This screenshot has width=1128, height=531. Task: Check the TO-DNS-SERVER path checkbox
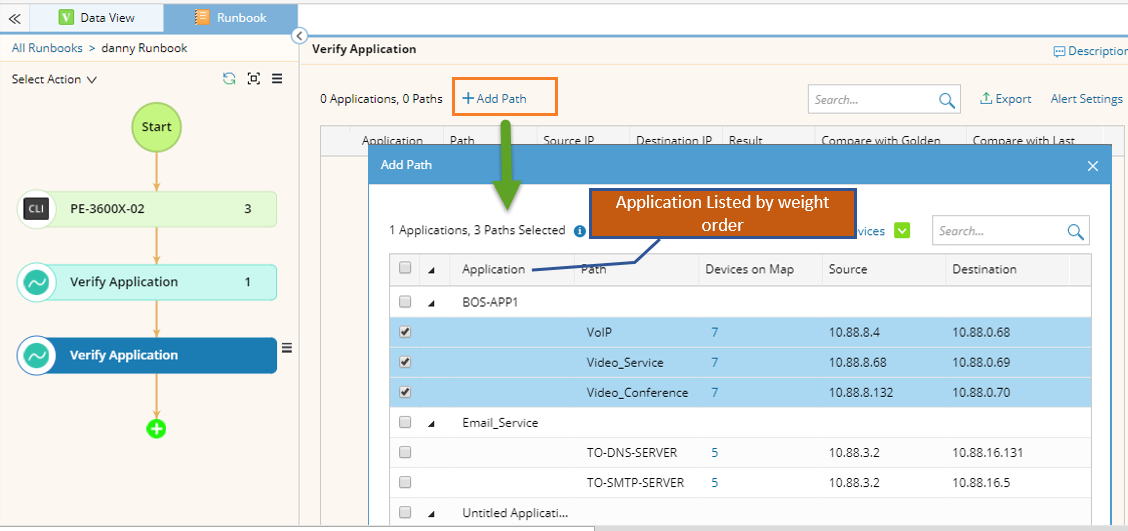(405, 452)
